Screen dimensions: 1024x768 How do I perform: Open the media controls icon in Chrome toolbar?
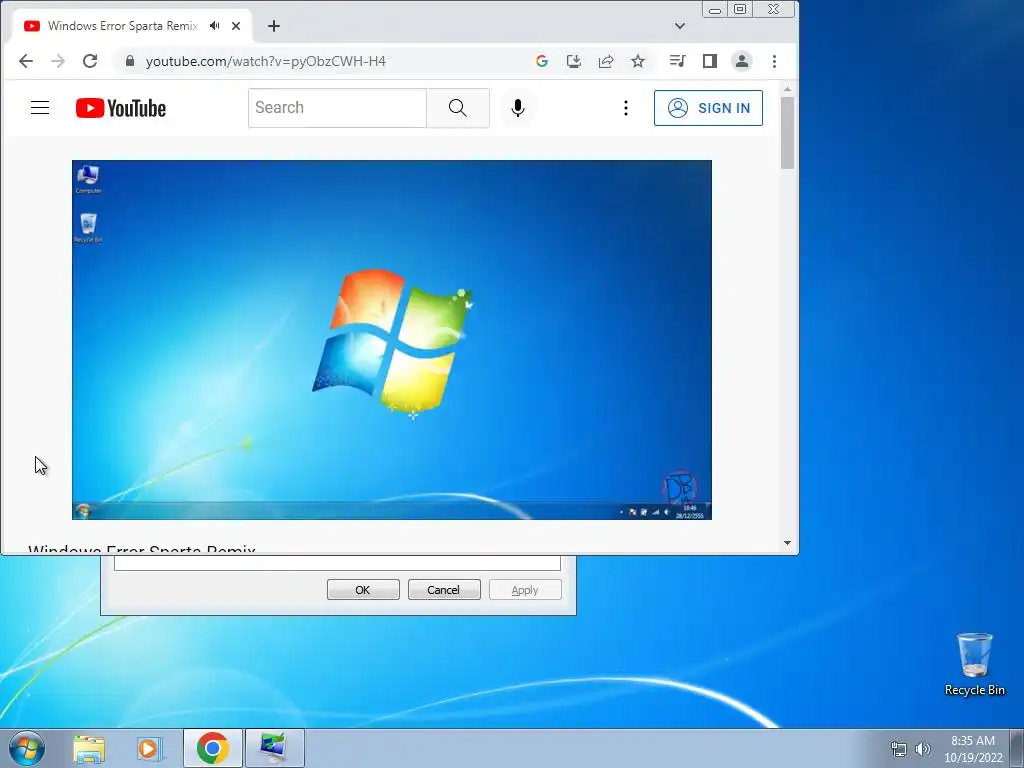pos(677,61)
